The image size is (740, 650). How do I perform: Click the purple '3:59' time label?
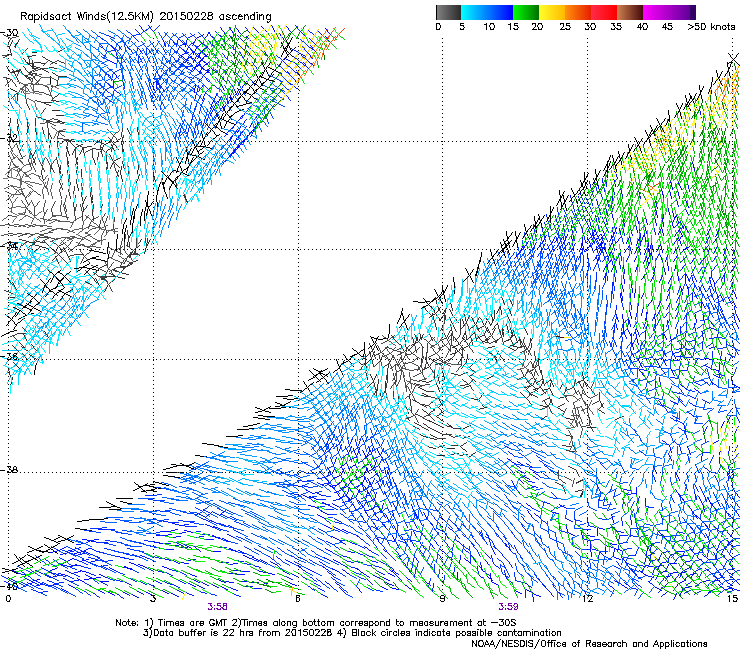508,607
